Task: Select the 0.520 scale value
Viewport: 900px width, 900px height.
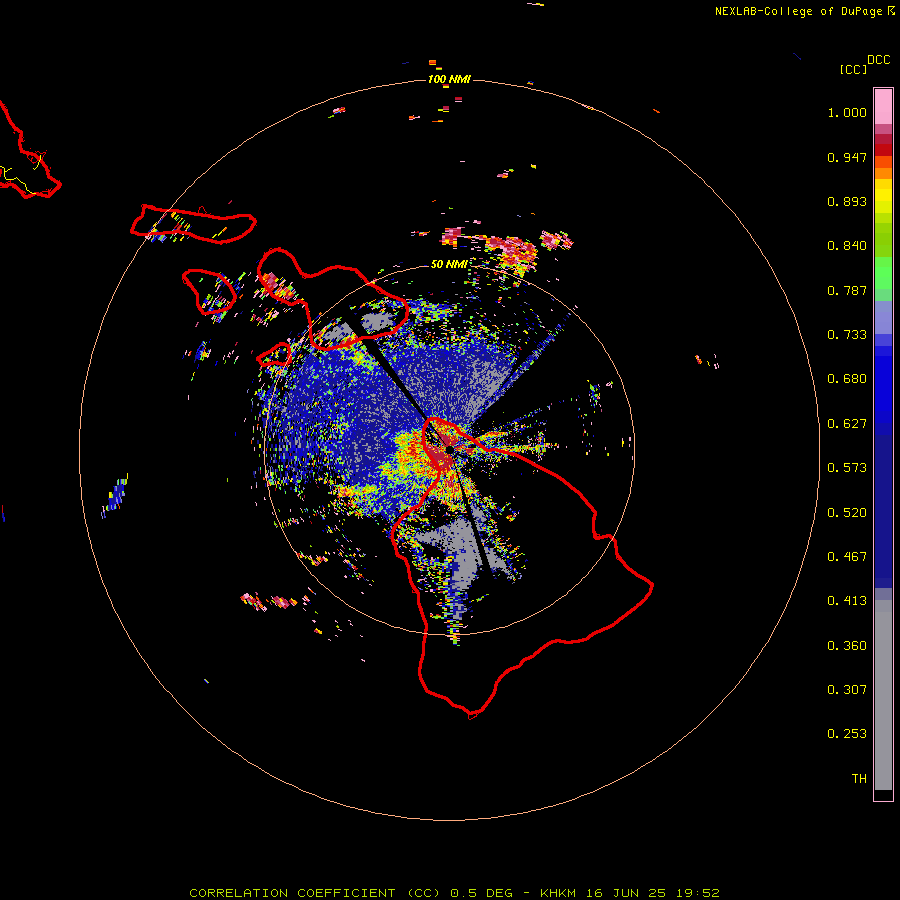Action: point(847,513)
